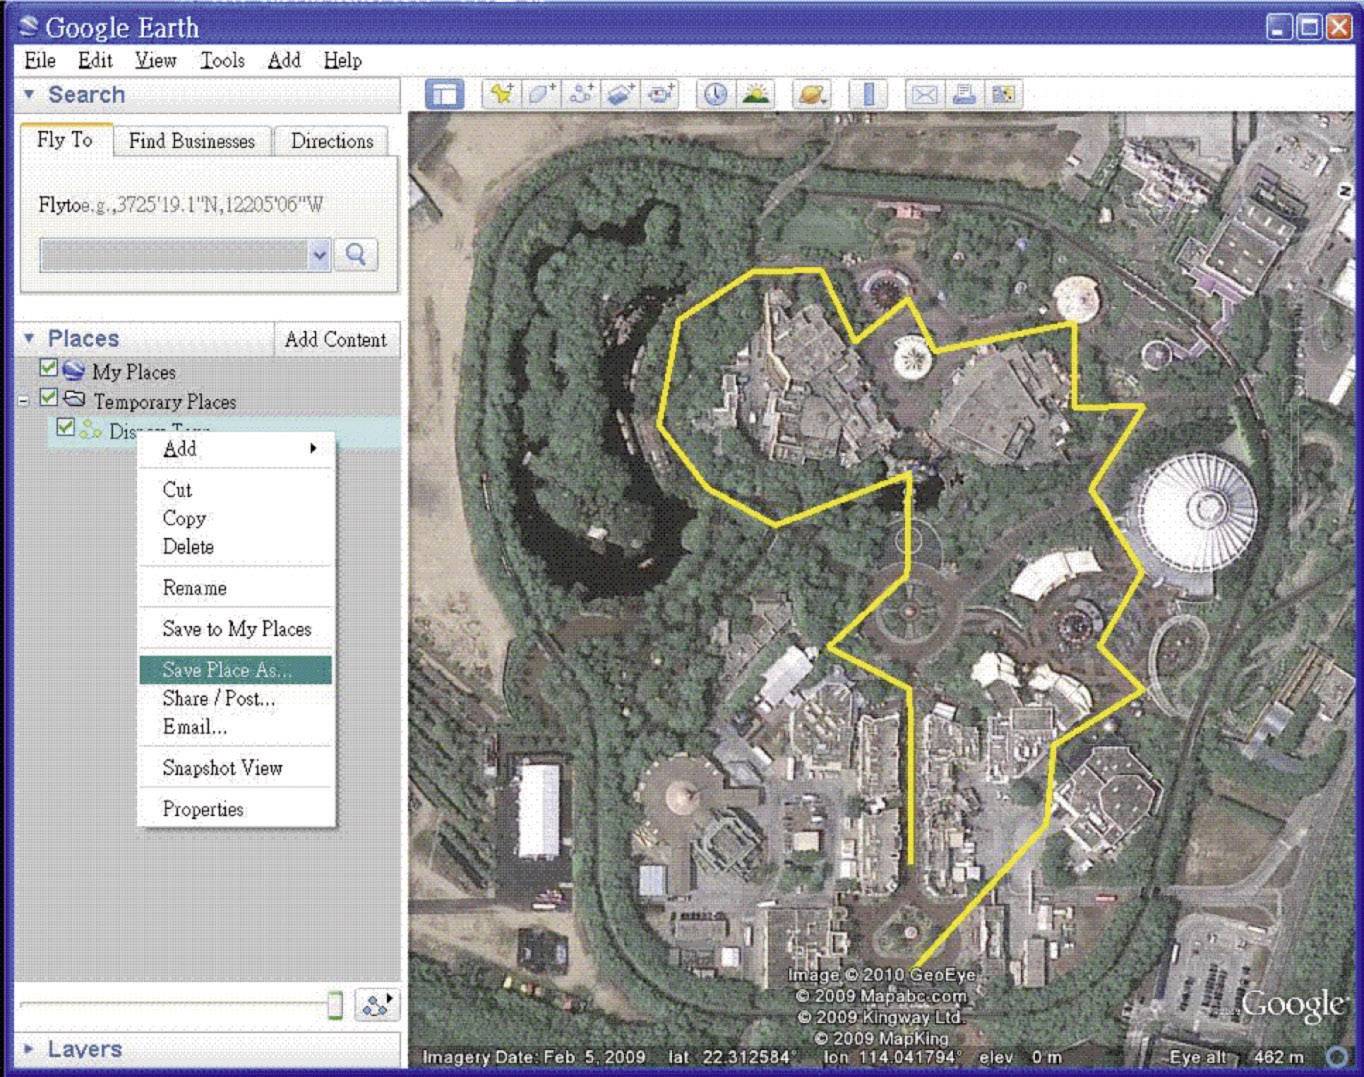Click the opacity slider handle in Places

335,1005
